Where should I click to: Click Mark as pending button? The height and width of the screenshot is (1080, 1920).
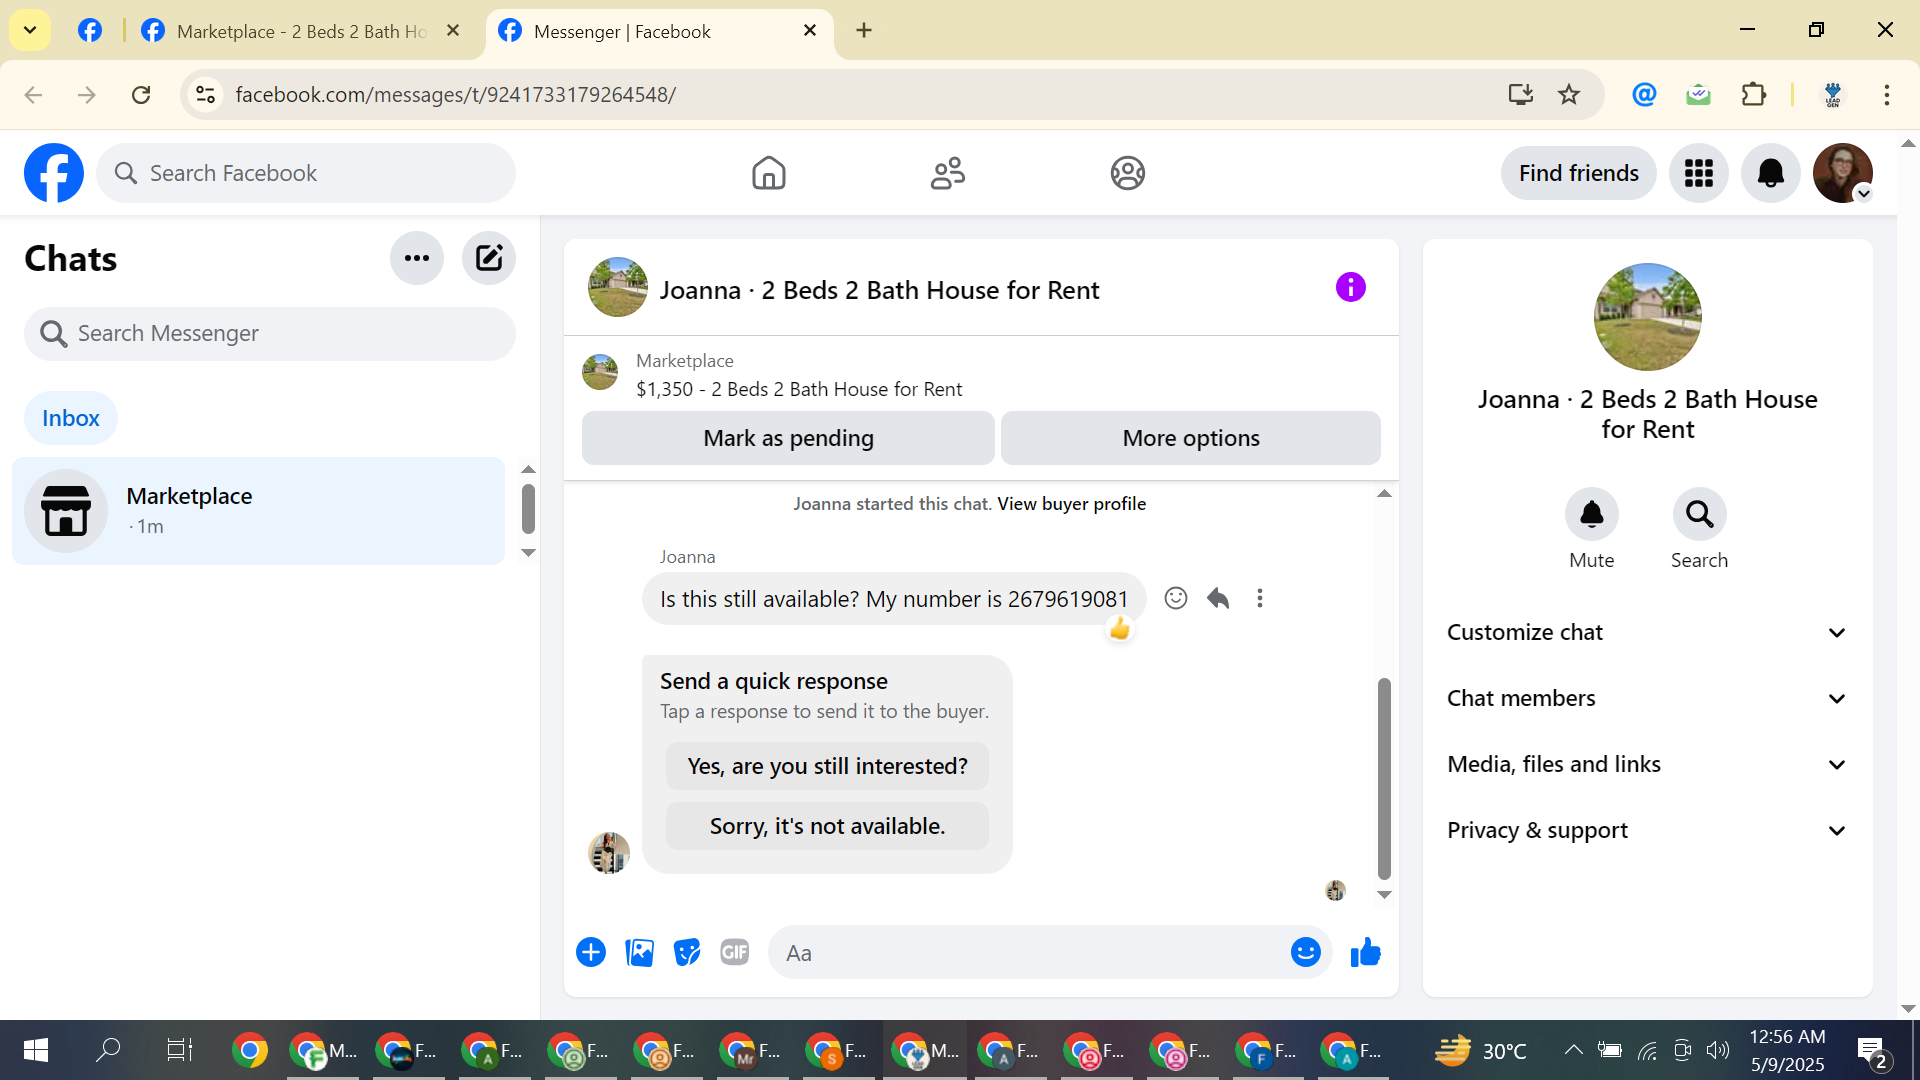click(x=788, y=438)
